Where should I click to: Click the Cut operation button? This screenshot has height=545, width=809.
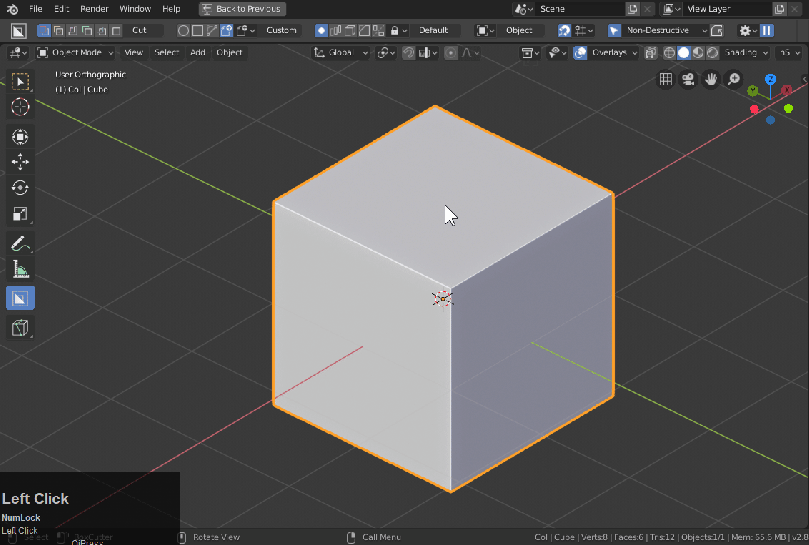[140, 31]
